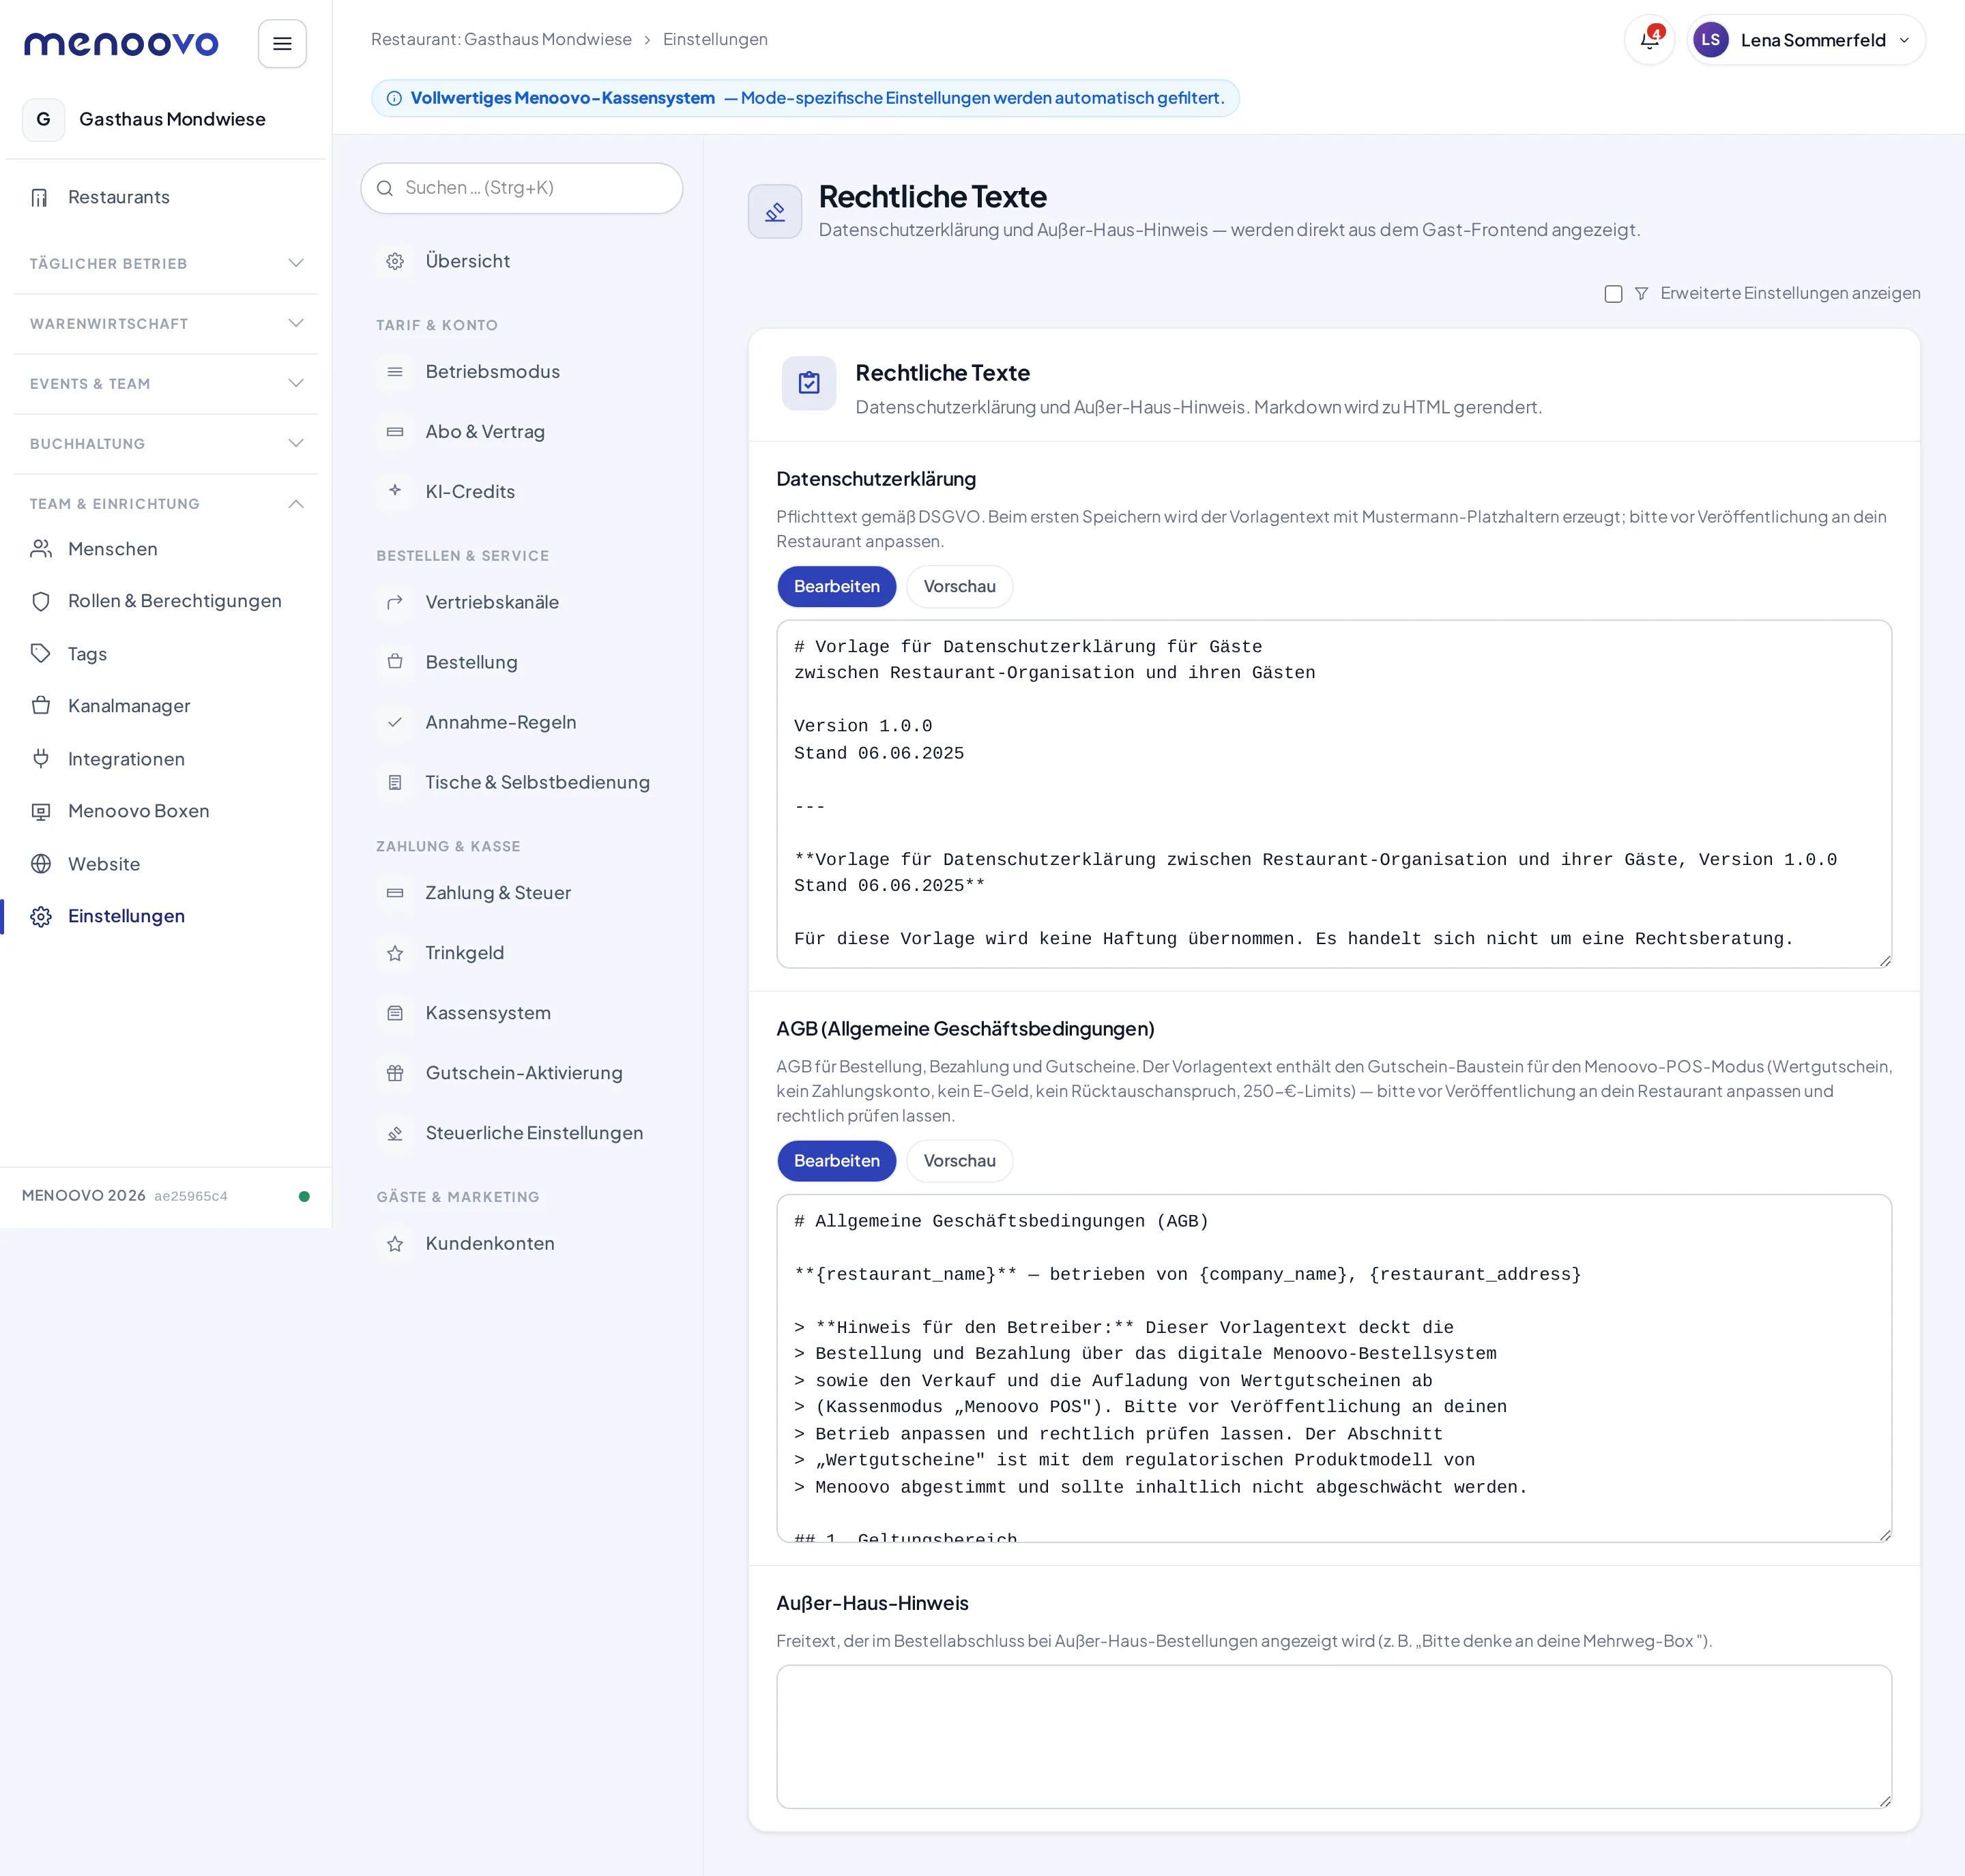1965x1876 pixels.
Task: Click the AGB textarea resize handle
Action: [1884, 1535]
